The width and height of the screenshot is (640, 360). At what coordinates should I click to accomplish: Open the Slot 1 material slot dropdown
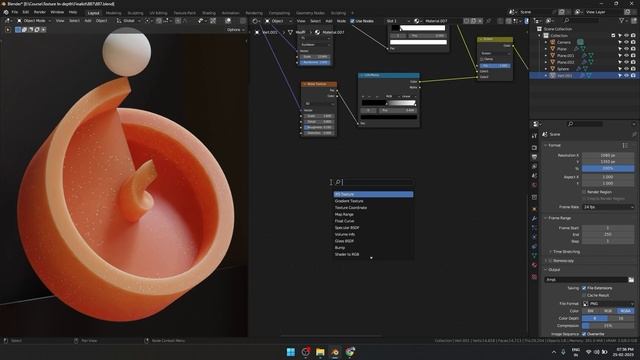398,21
